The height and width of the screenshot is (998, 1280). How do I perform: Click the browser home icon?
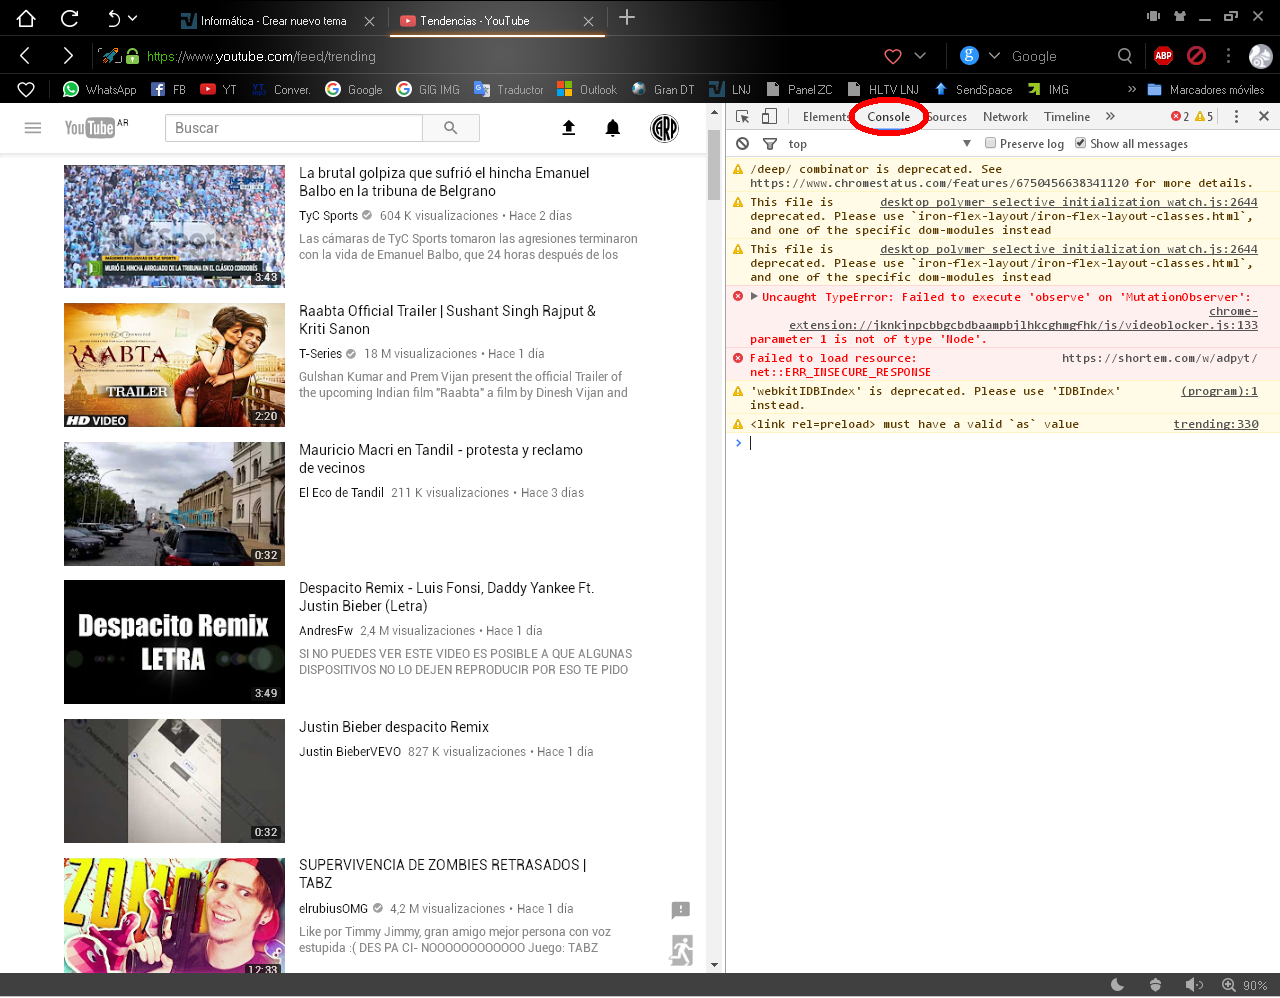tap(26, 18)
